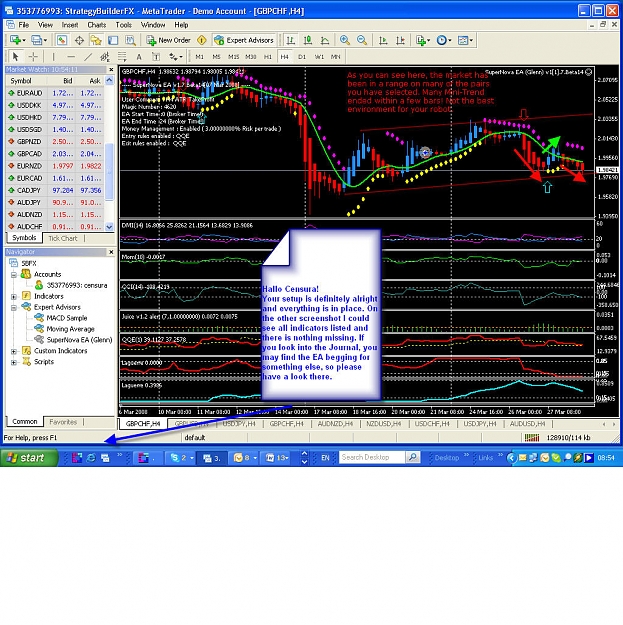Switch to Navigator Favorites tab
This screenshot has height=625, width=623.
click(x=63, y=422)
